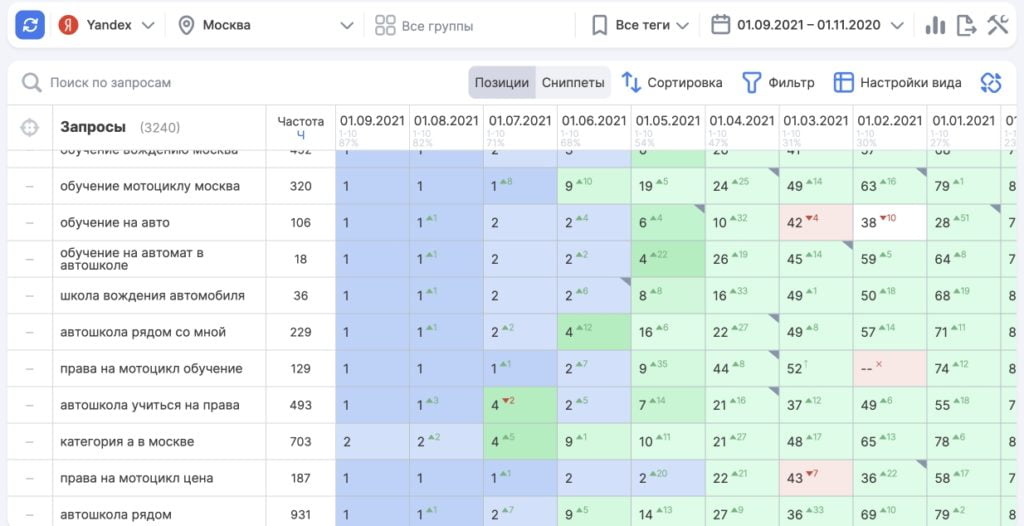Open the date range picker 01.09.2021 – 01.11.2020
Image resolution: width=1024 pixels, height=526 pixels.
807,25
